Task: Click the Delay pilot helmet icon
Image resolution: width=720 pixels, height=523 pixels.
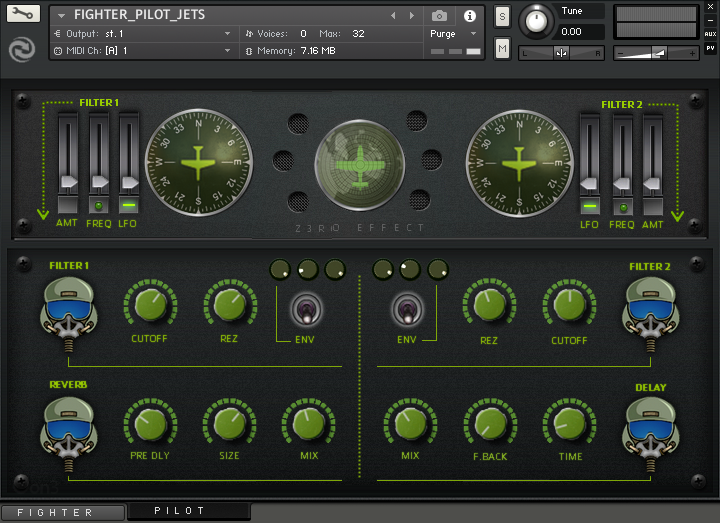Action: (651, 434)
